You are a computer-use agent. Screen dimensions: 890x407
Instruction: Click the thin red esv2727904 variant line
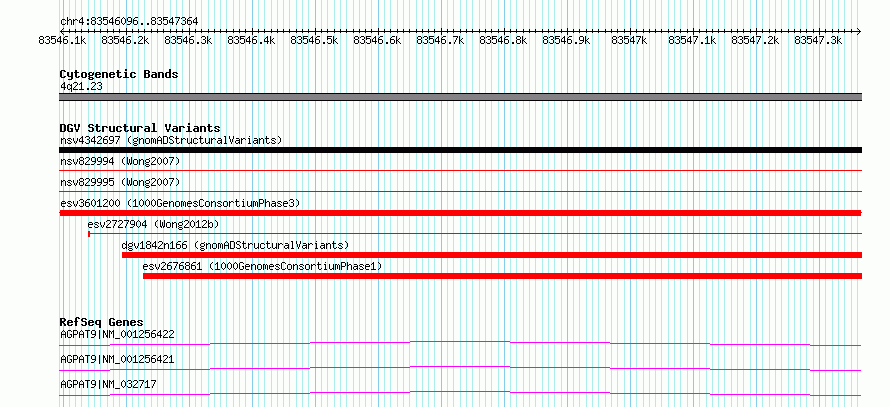pyautogui.click(x=475, y=233)
